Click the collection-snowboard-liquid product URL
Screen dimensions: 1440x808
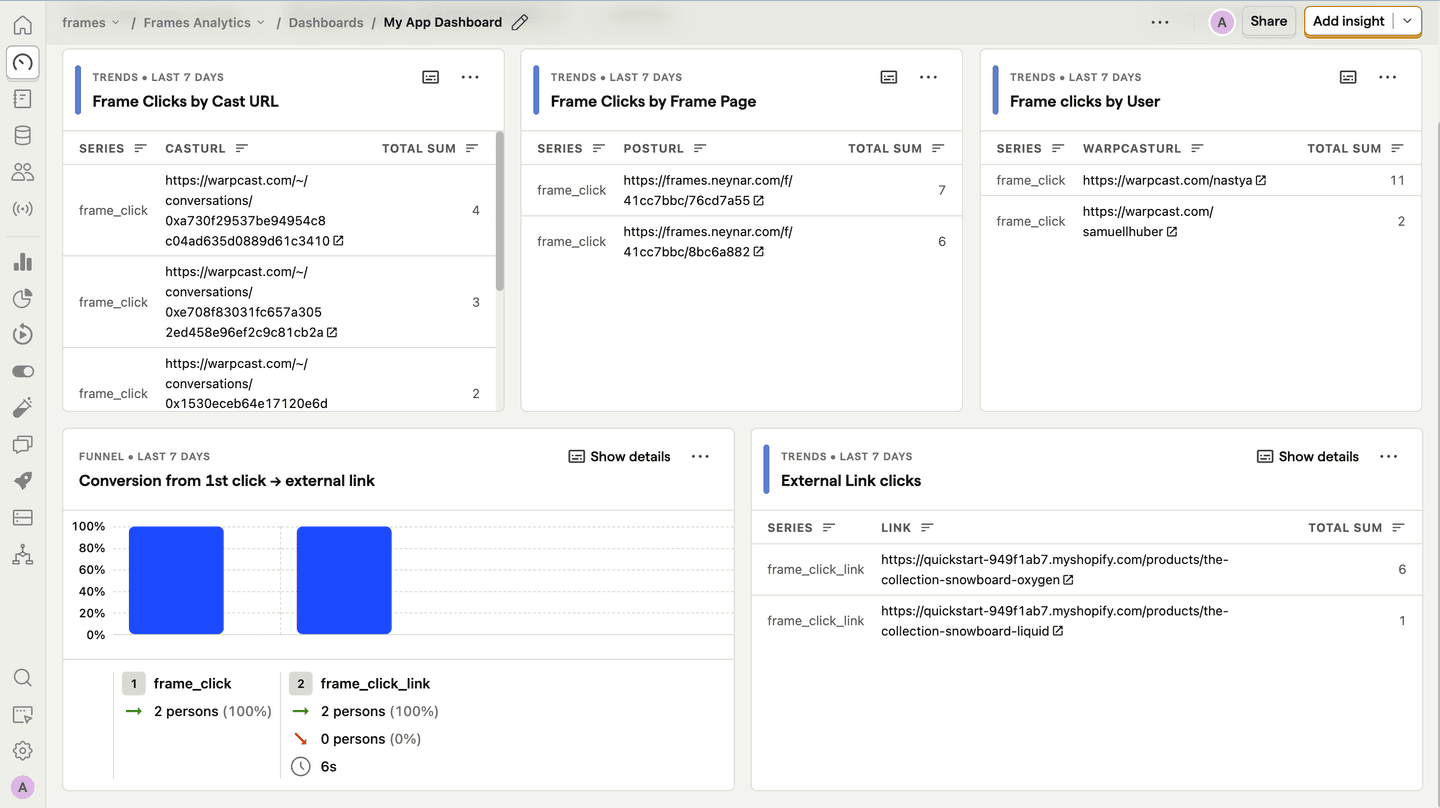pyautogui.click(x=1054, y=621)
